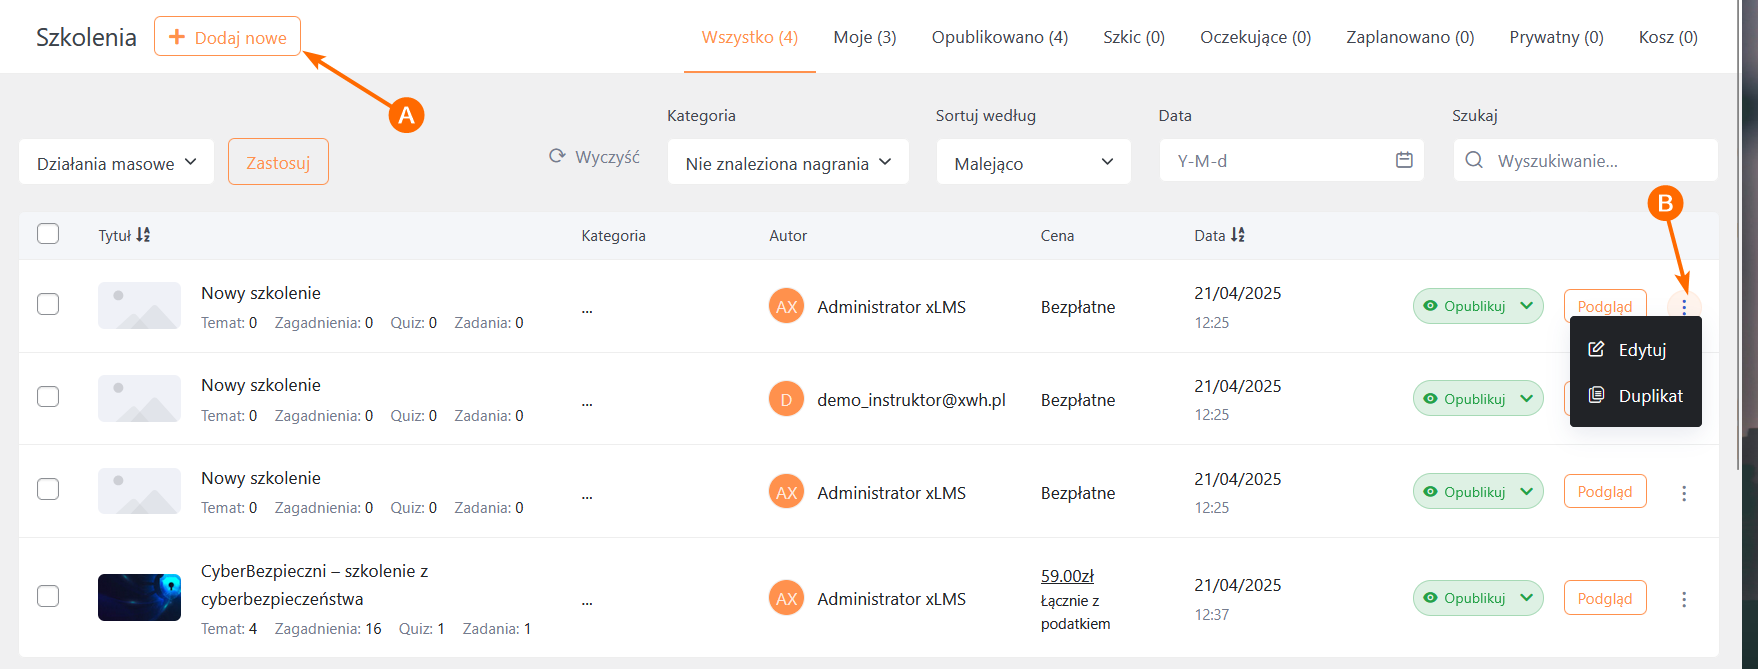The width and height of the screenshot is (1758, 669).
Task: Check the first Nowy szkolenie row checkbox
Action: tap(48, 304)
